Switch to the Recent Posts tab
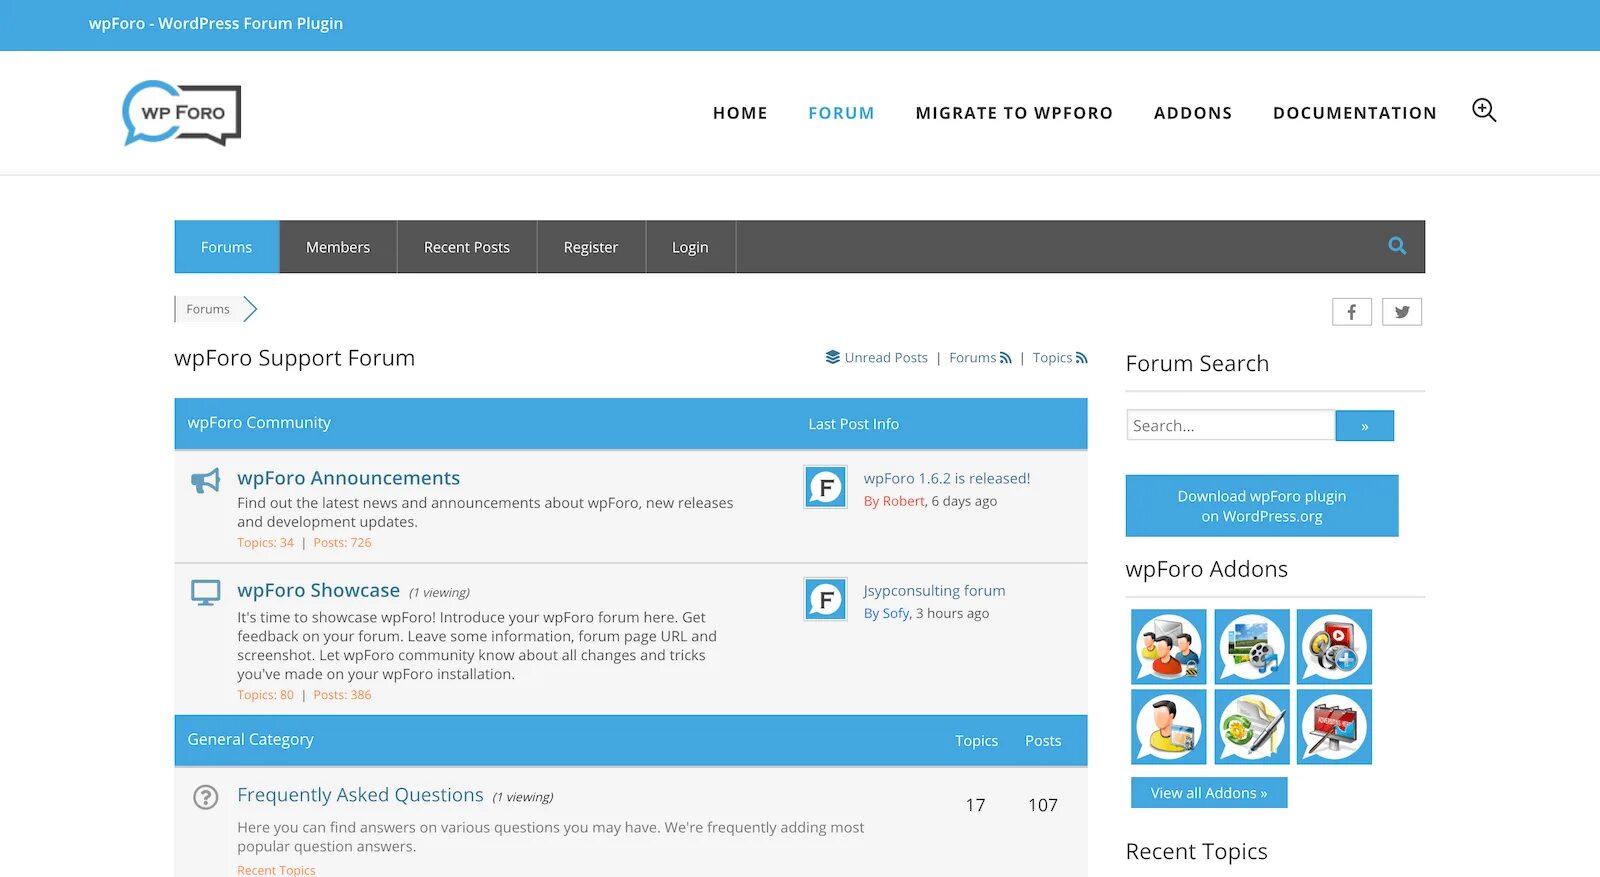Viewport: 1600px width, 877px height. tap(467, 247)
